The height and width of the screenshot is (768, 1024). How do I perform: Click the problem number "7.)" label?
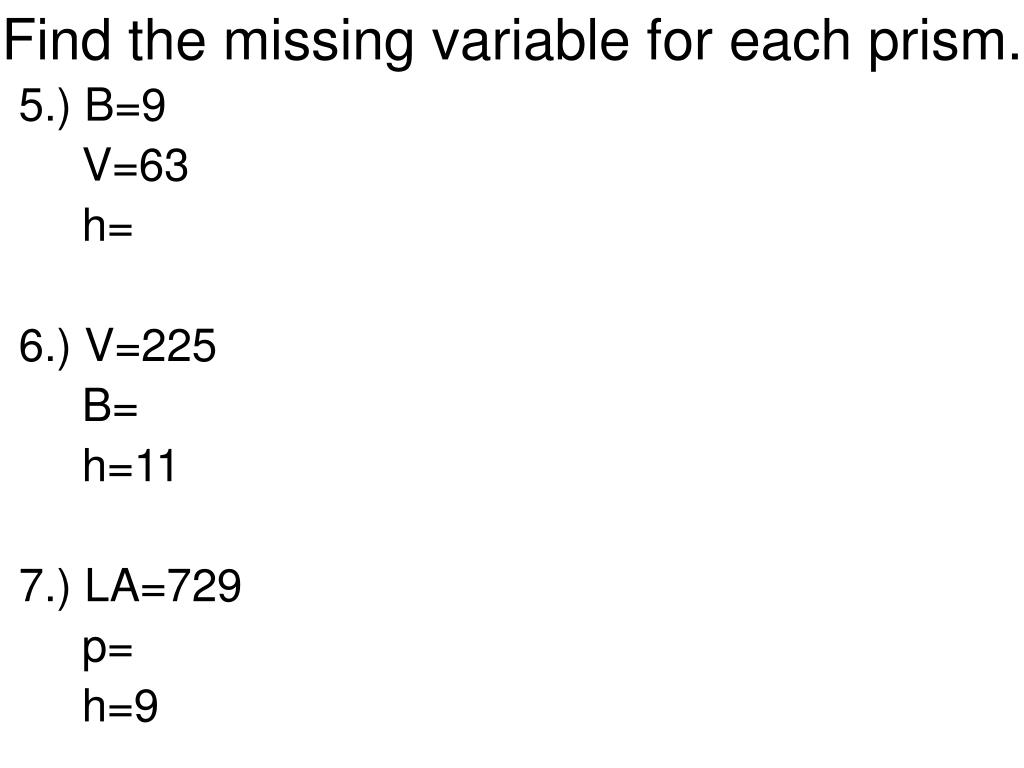click(x=45, y=587)
